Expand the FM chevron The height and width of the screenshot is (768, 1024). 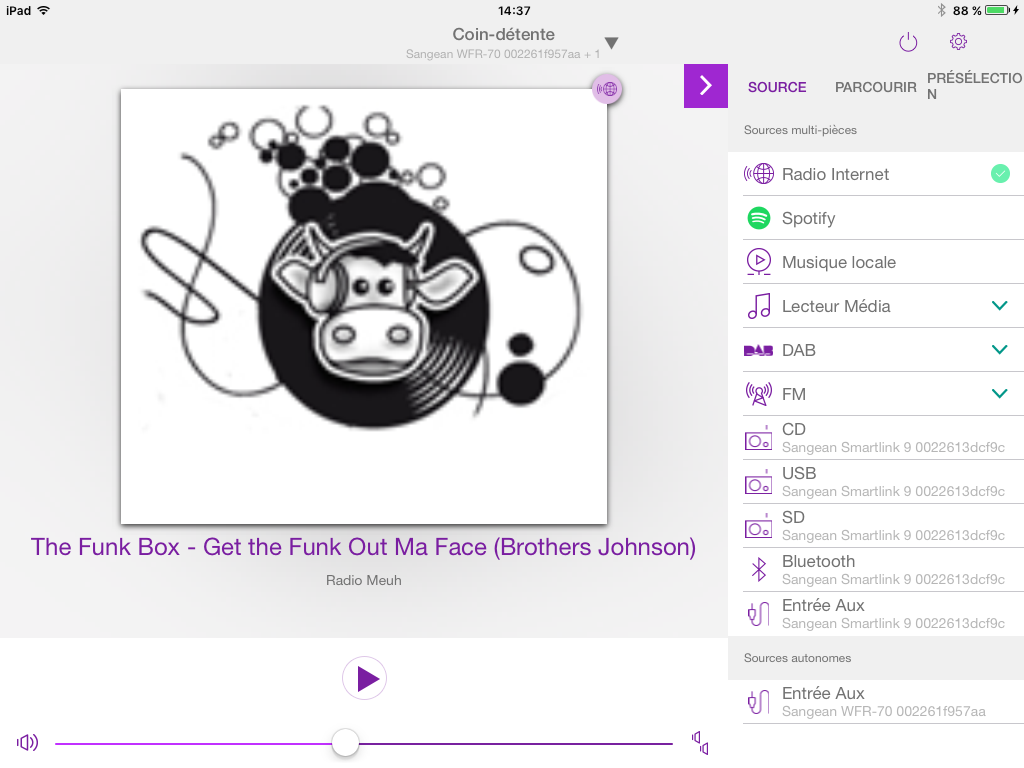coord(999,393)
